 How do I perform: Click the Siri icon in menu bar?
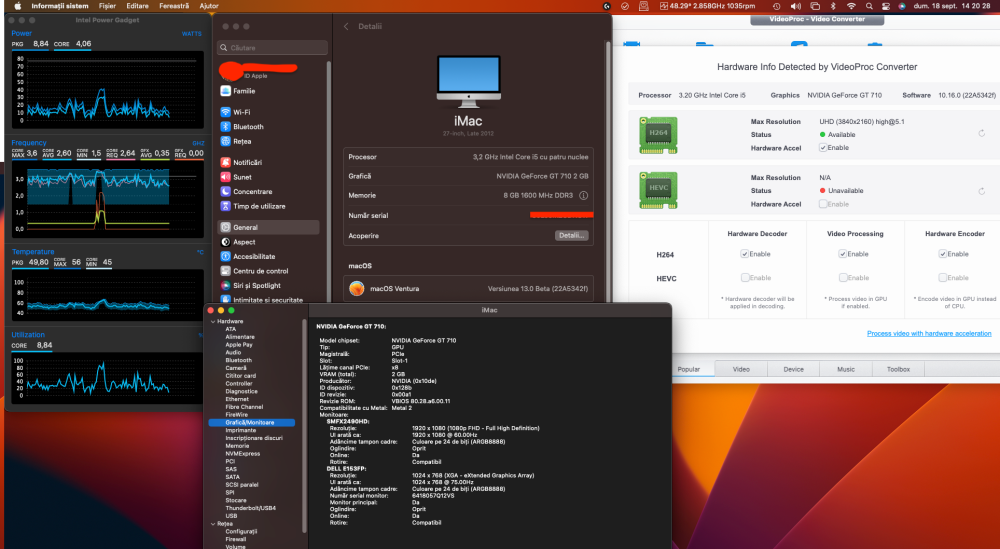tap(902, 6)
